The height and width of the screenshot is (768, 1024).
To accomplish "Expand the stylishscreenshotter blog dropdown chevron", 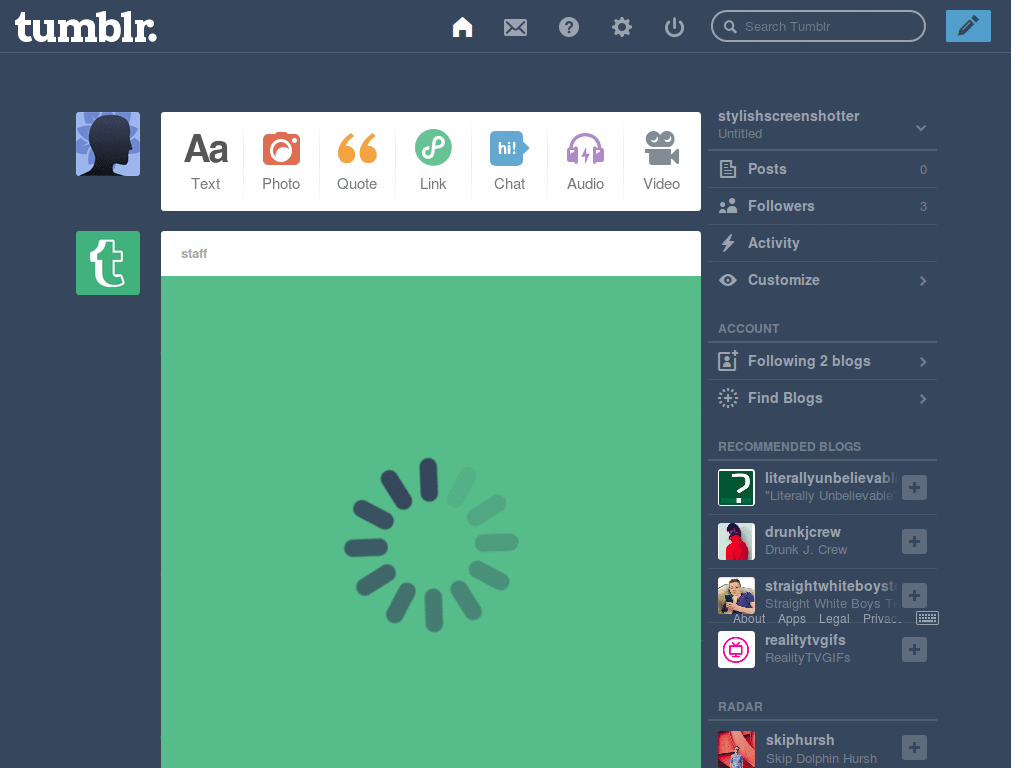I will coord(921,127).
